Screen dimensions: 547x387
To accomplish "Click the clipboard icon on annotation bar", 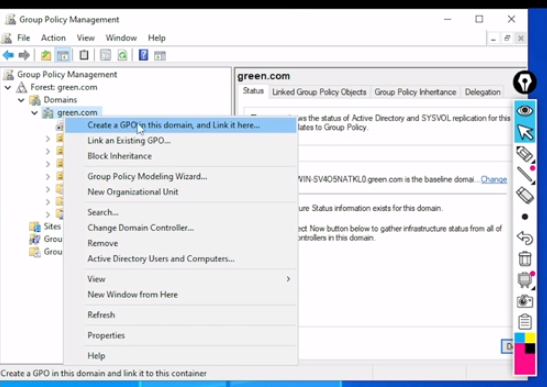I will pos(525,322).
